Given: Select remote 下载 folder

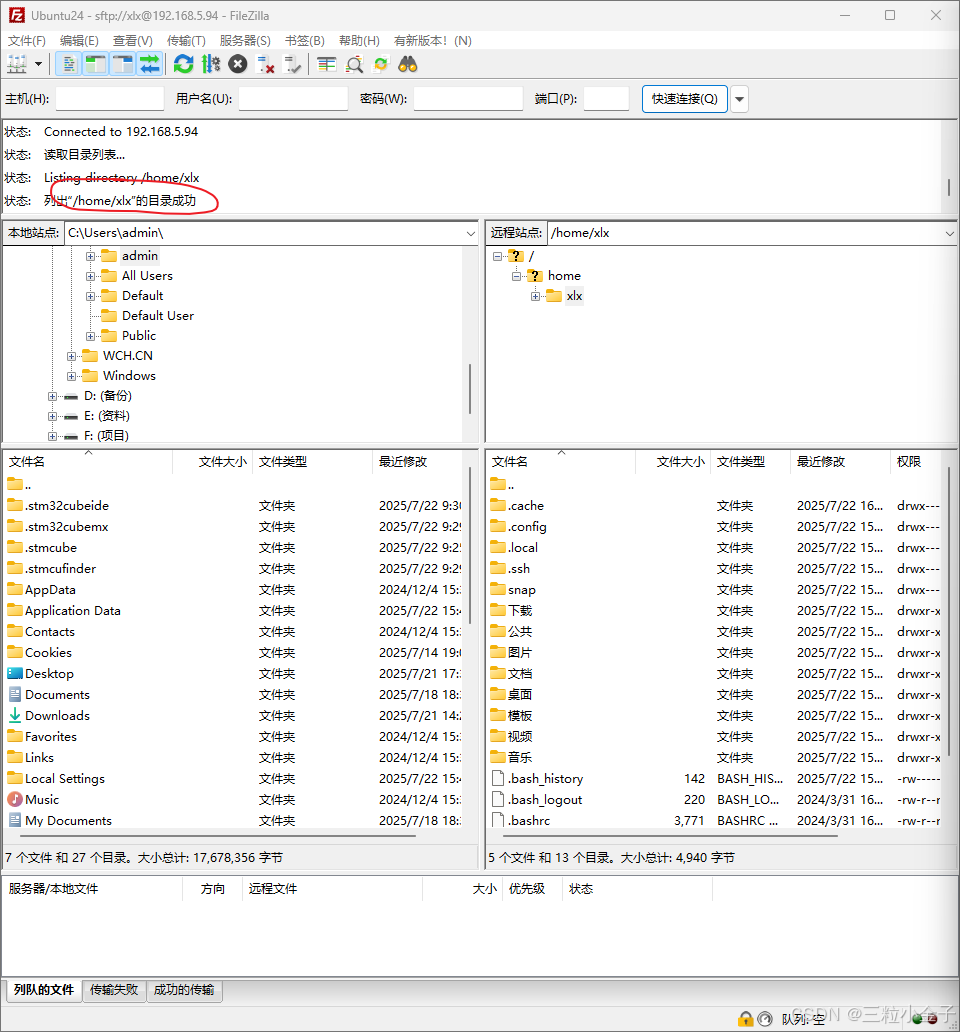Looking at the screenshot, I should tap(520, 611).
